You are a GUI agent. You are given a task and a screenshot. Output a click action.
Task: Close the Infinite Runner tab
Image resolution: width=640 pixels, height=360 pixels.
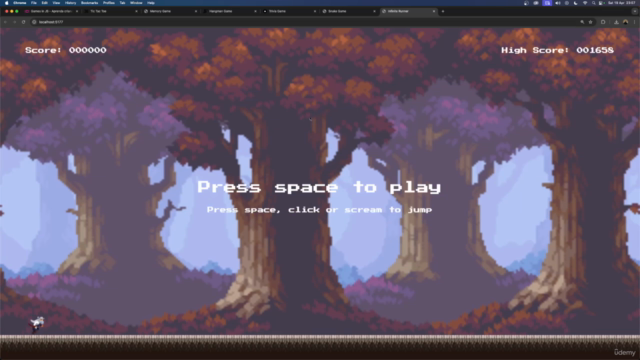click(x=434, y=11)
